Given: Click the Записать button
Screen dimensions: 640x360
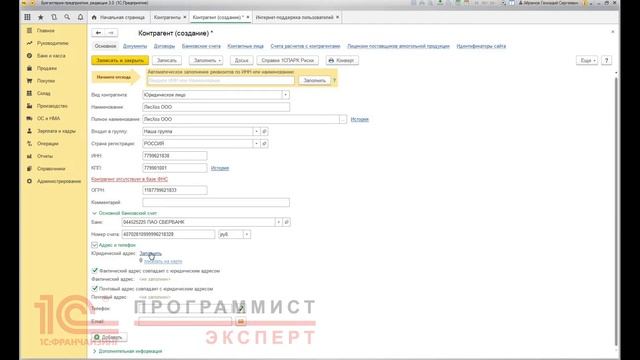Looking at the screenshot, I should click(x=167, y=60).
